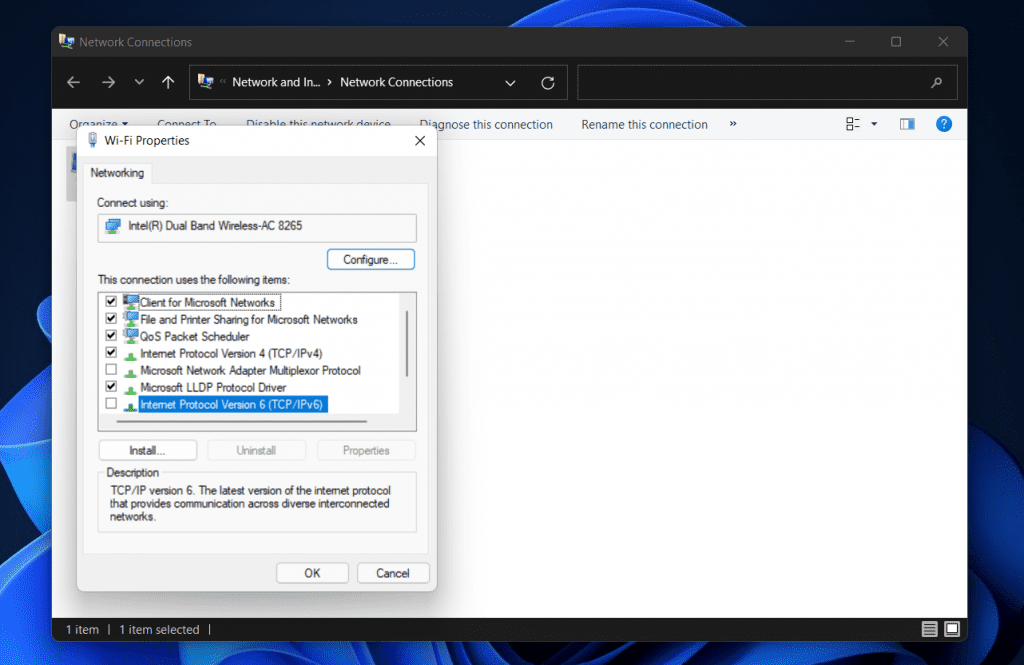Uncheck Internet Protocol Version 4 checkbox

(111, 353)
